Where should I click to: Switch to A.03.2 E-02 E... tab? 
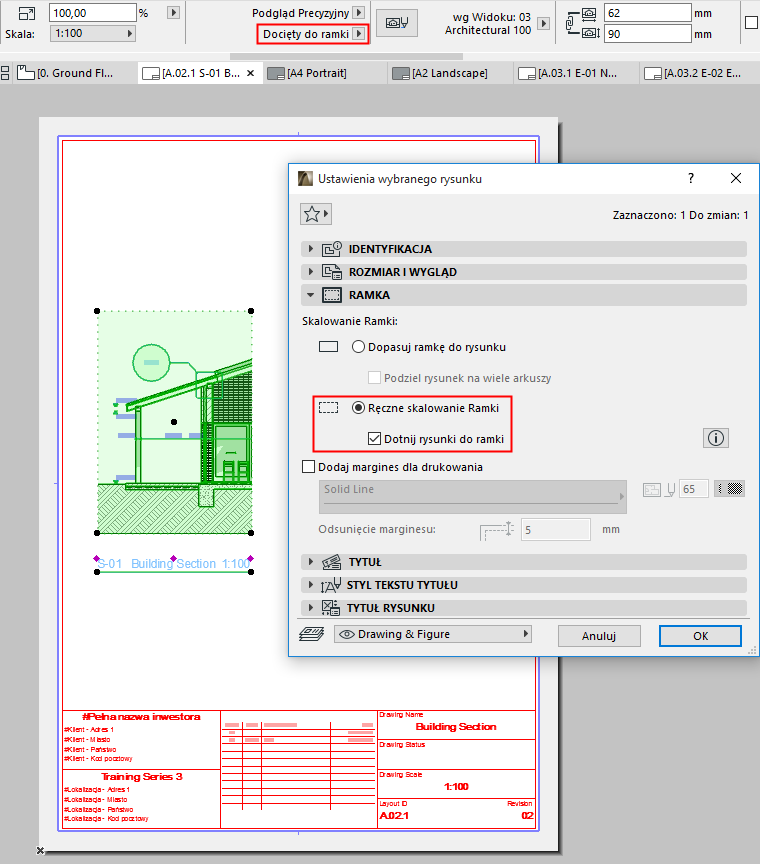(x=702, y=73)
